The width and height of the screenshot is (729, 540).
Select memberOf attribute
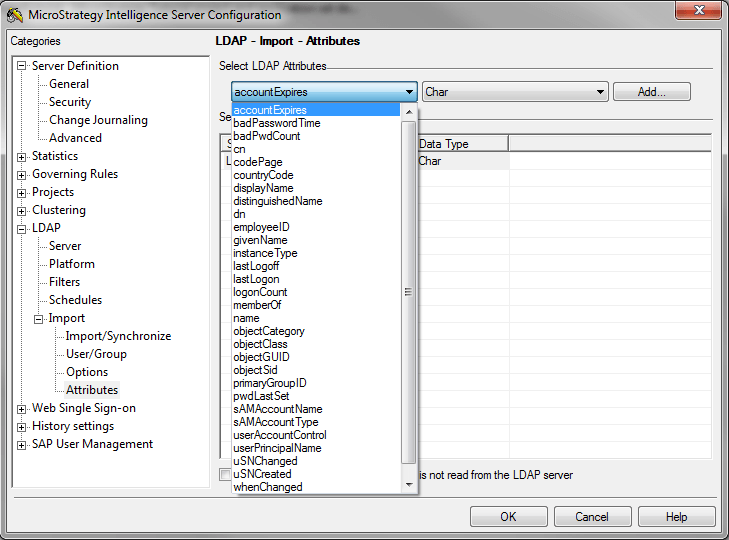point(316,305)
